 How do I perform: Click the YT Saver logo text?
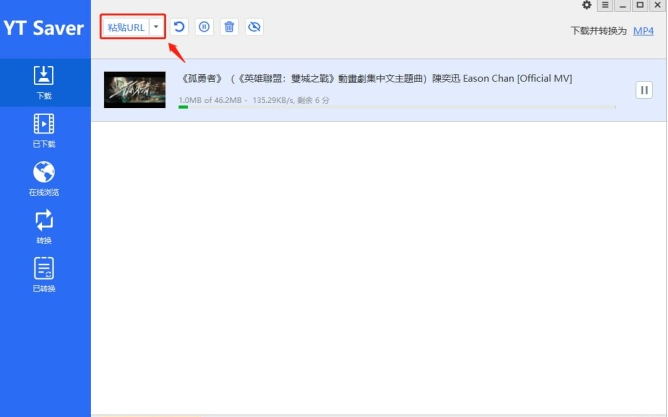click(x=44, y=27)
